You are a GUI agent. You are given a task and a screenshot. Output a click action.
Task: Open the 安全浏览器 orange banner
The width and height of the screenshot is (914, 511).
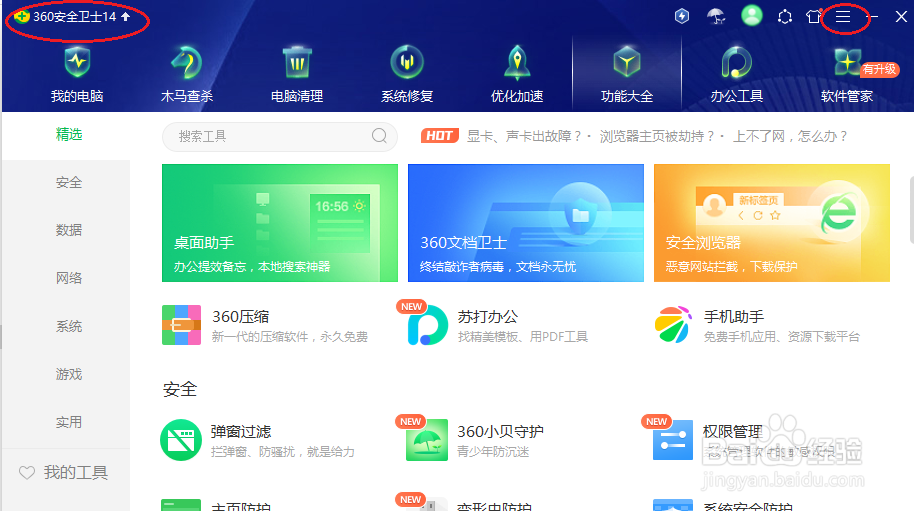click(x=772, y=223)
